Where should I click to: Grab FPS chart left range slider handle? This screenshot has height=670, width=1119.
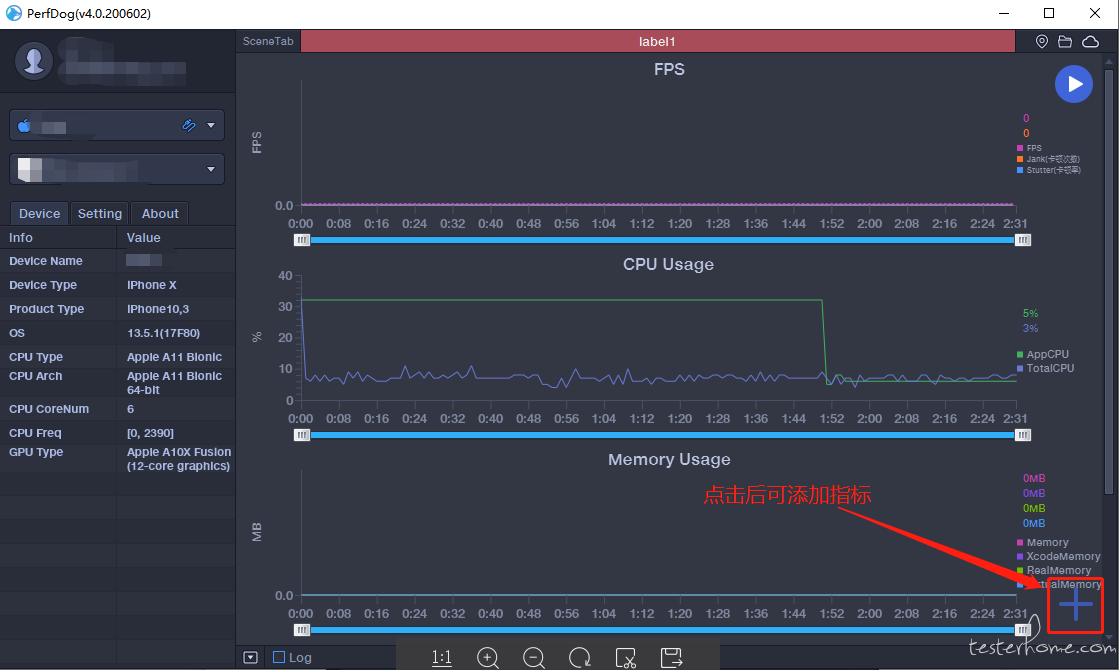[x=302, y=240]
